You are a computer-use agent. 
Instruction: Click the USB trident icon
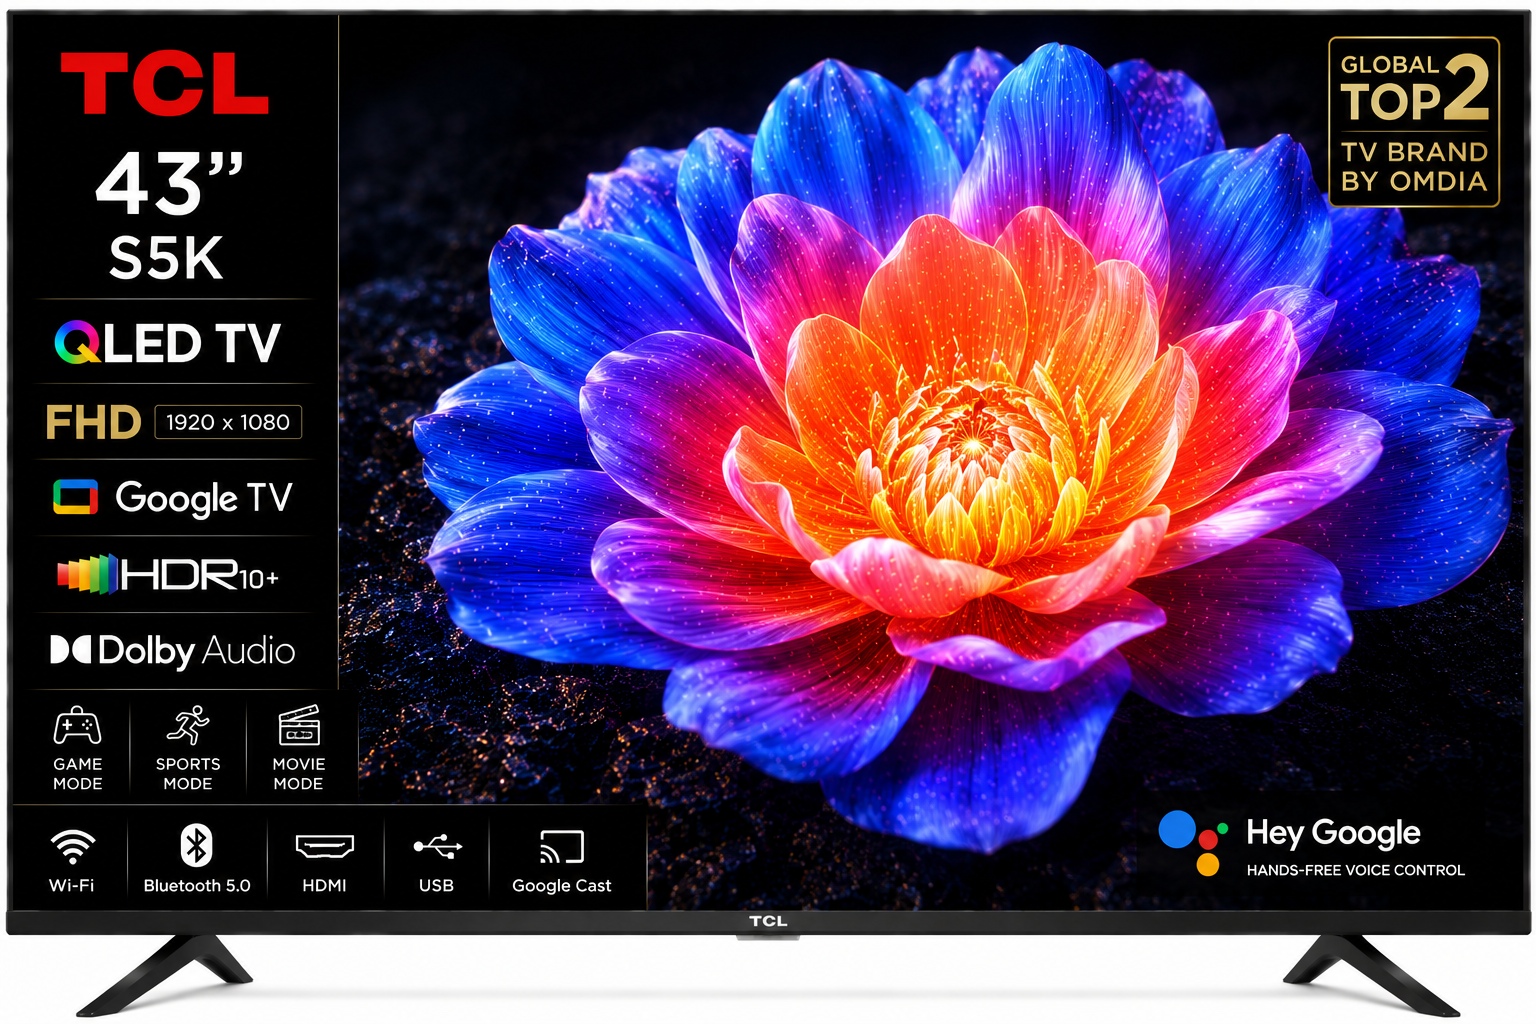(x=437, y=847)
